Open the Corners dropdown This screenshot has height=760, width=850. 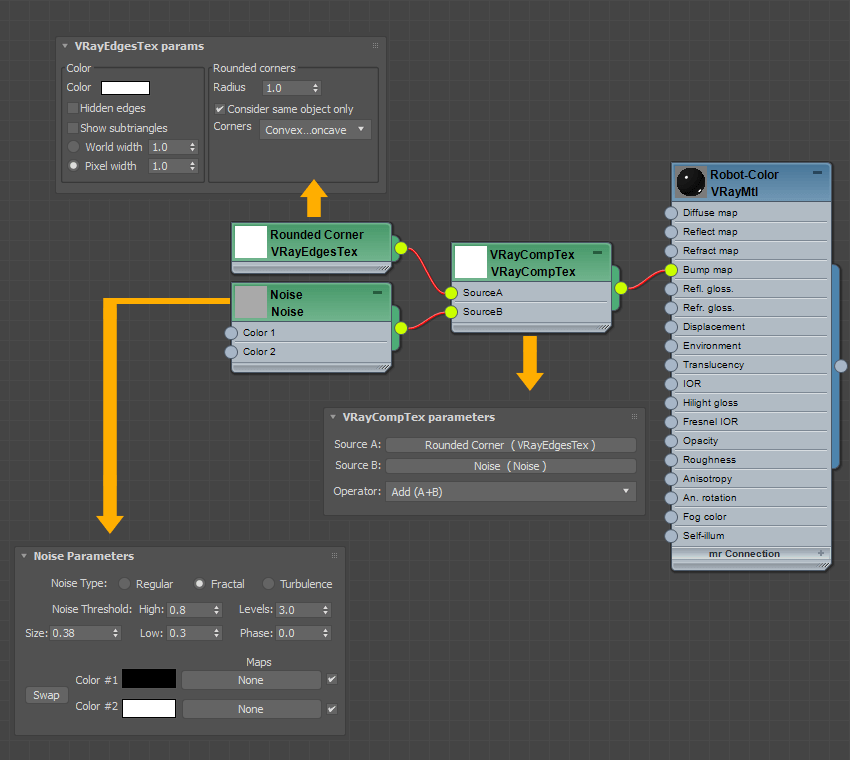point(315,130)
